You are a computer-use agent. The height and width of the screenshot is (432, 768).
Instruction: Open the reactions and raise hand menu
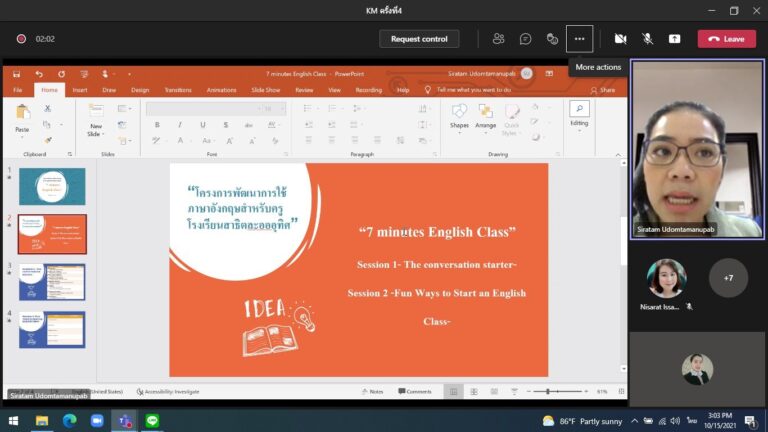point(552,39)
